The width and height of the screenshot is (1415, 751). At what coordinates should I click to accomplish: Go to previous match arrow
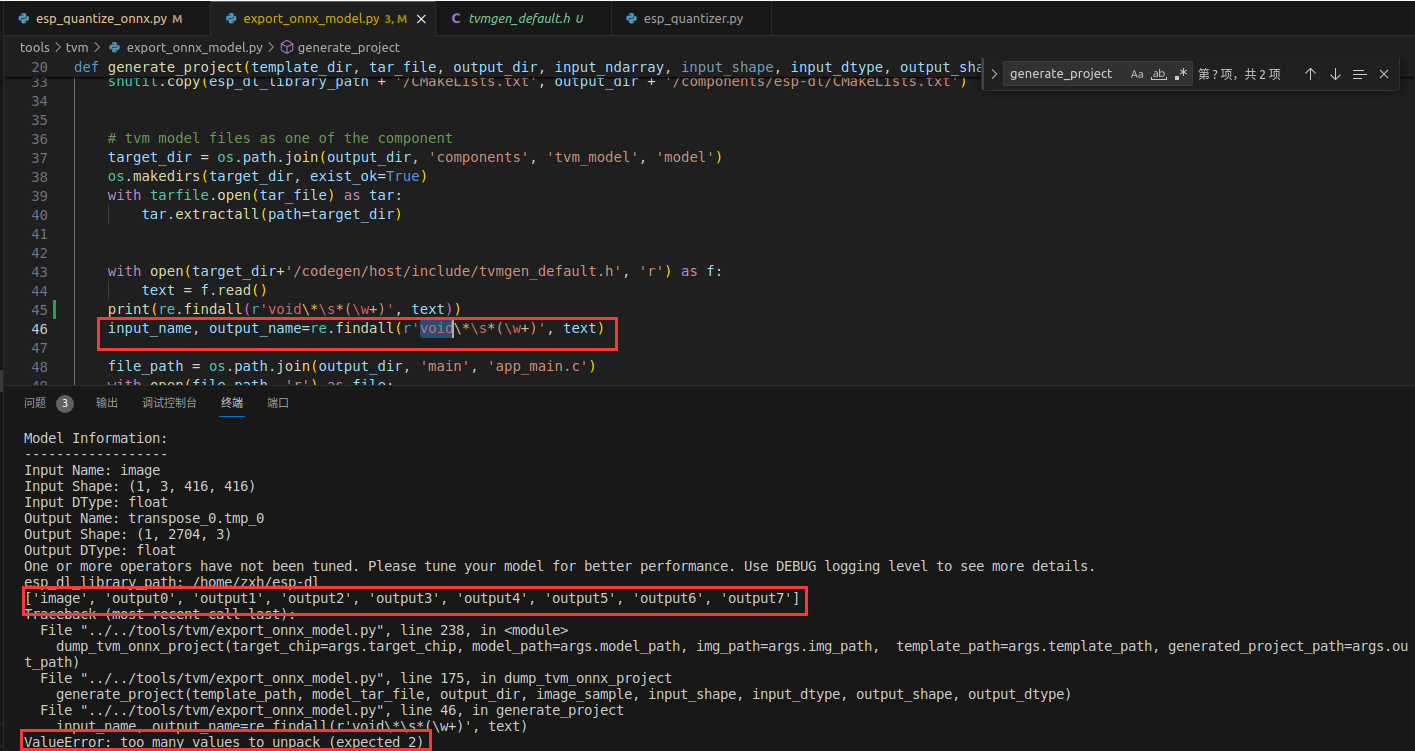tap(1310, 74)
